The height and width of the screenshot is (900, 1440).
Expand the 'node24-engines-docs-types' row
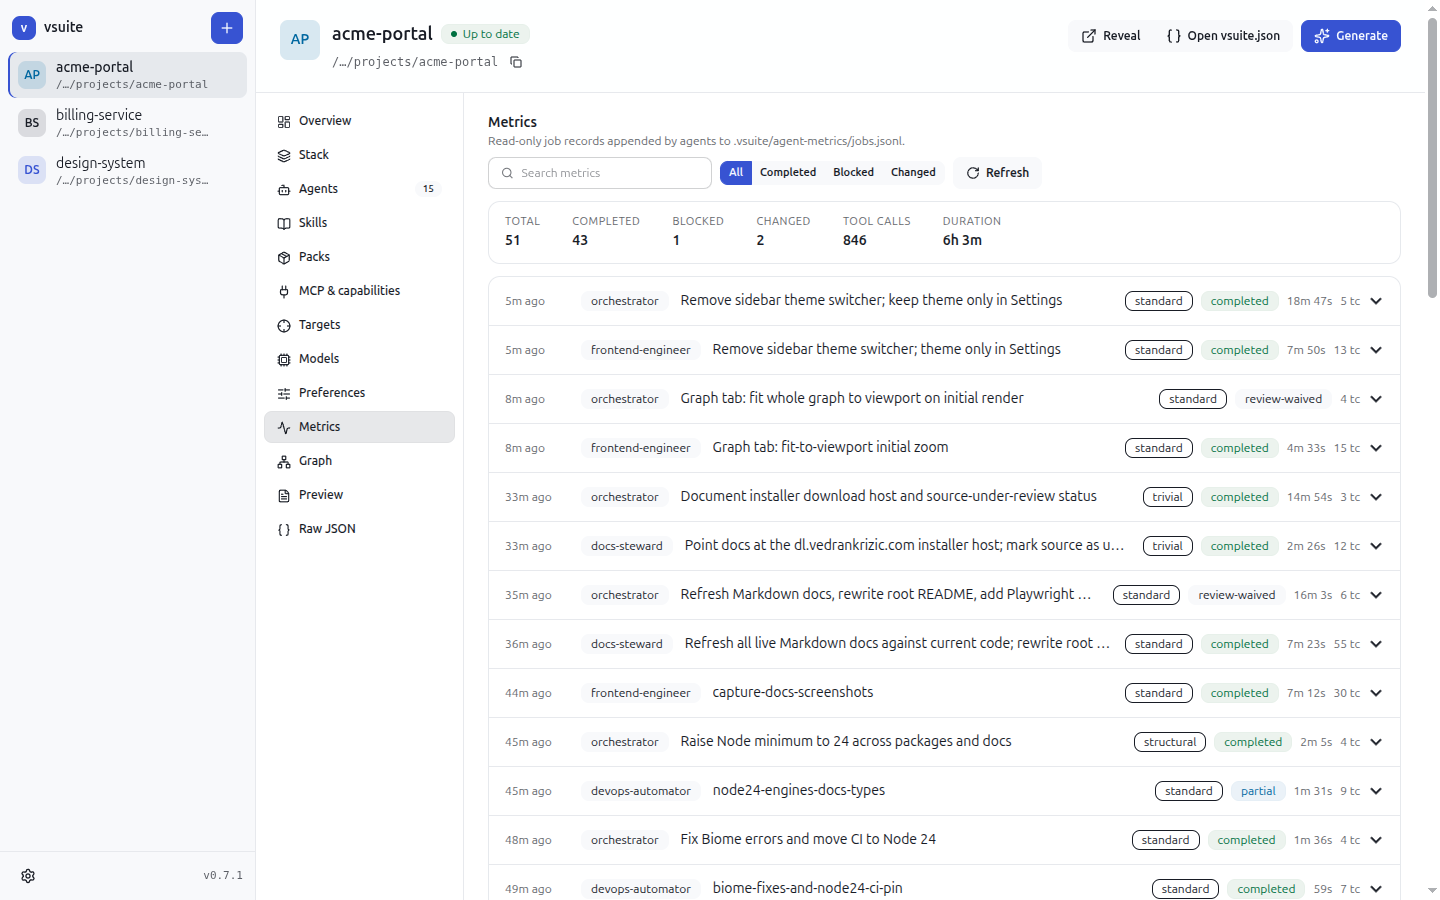tap(1376, 791)
